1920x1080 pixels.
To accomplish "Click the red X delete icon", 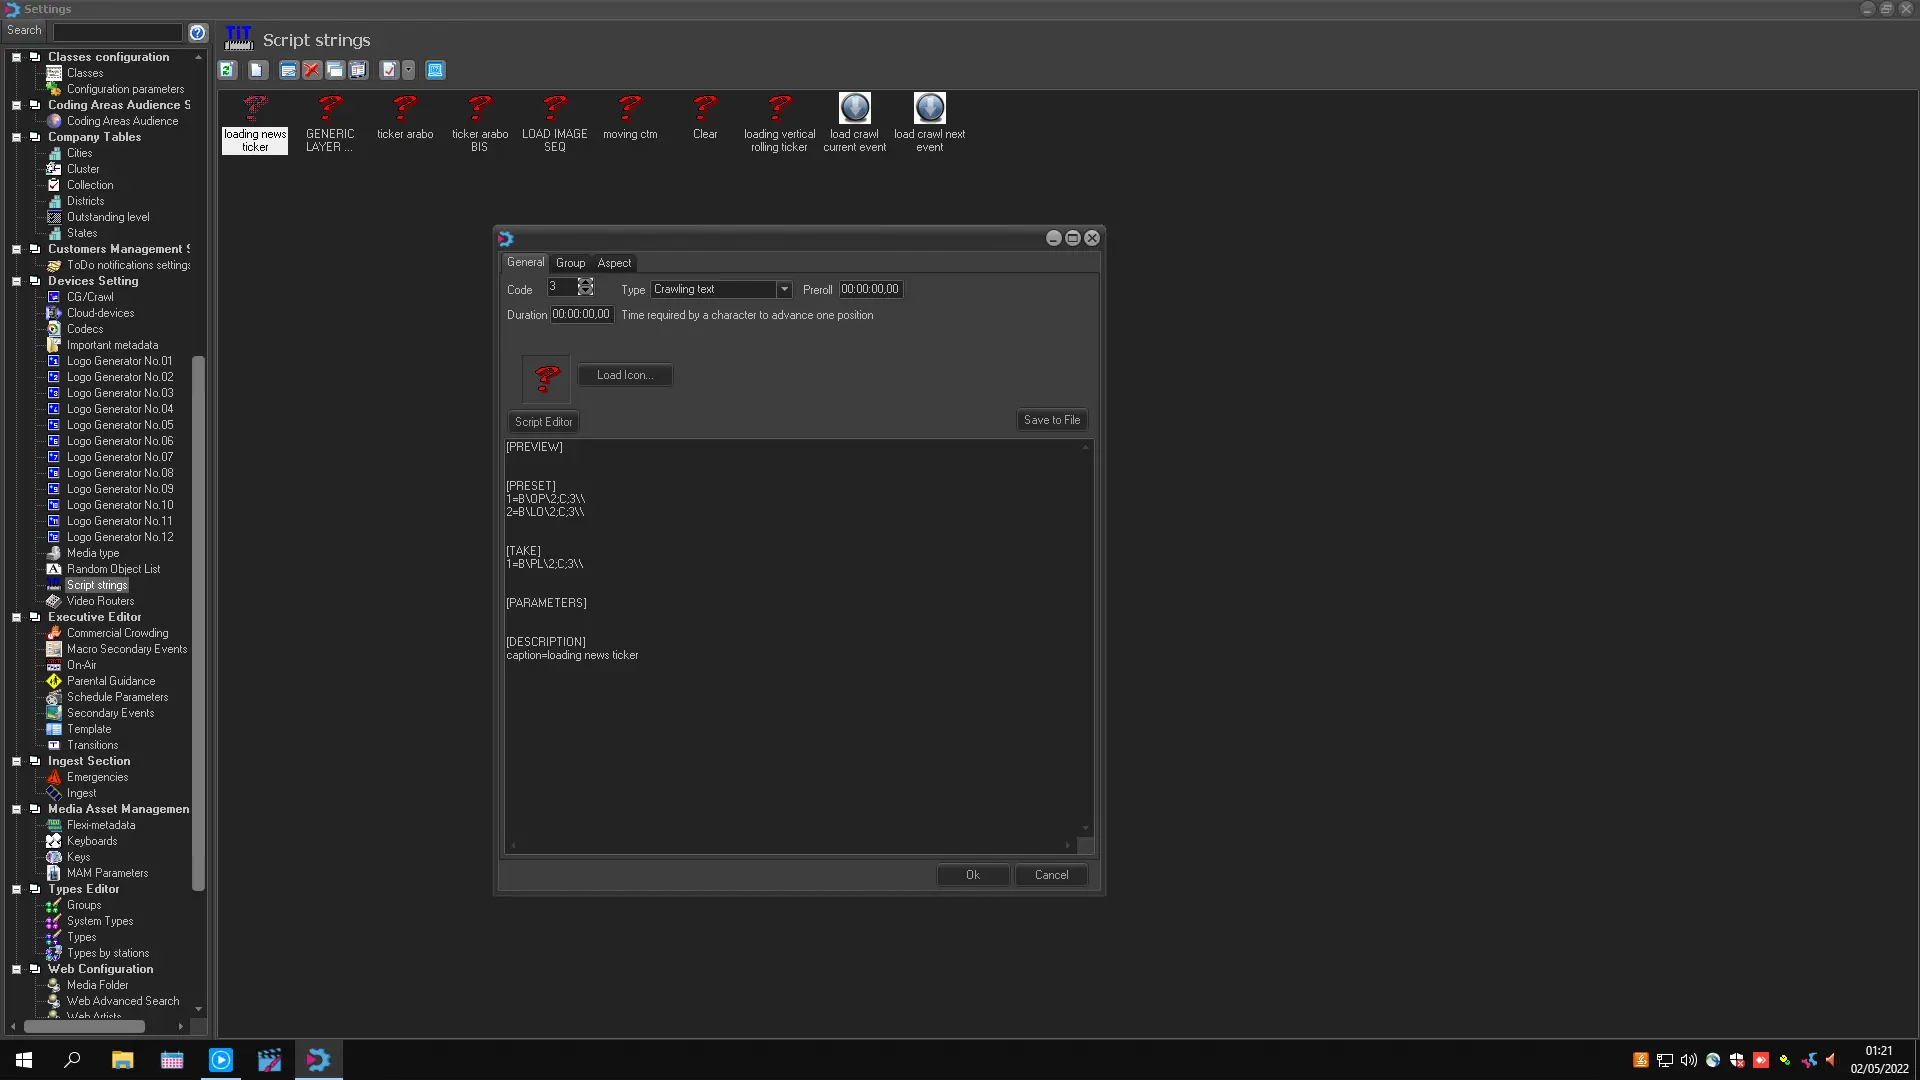I will click(x=311, y=70).
